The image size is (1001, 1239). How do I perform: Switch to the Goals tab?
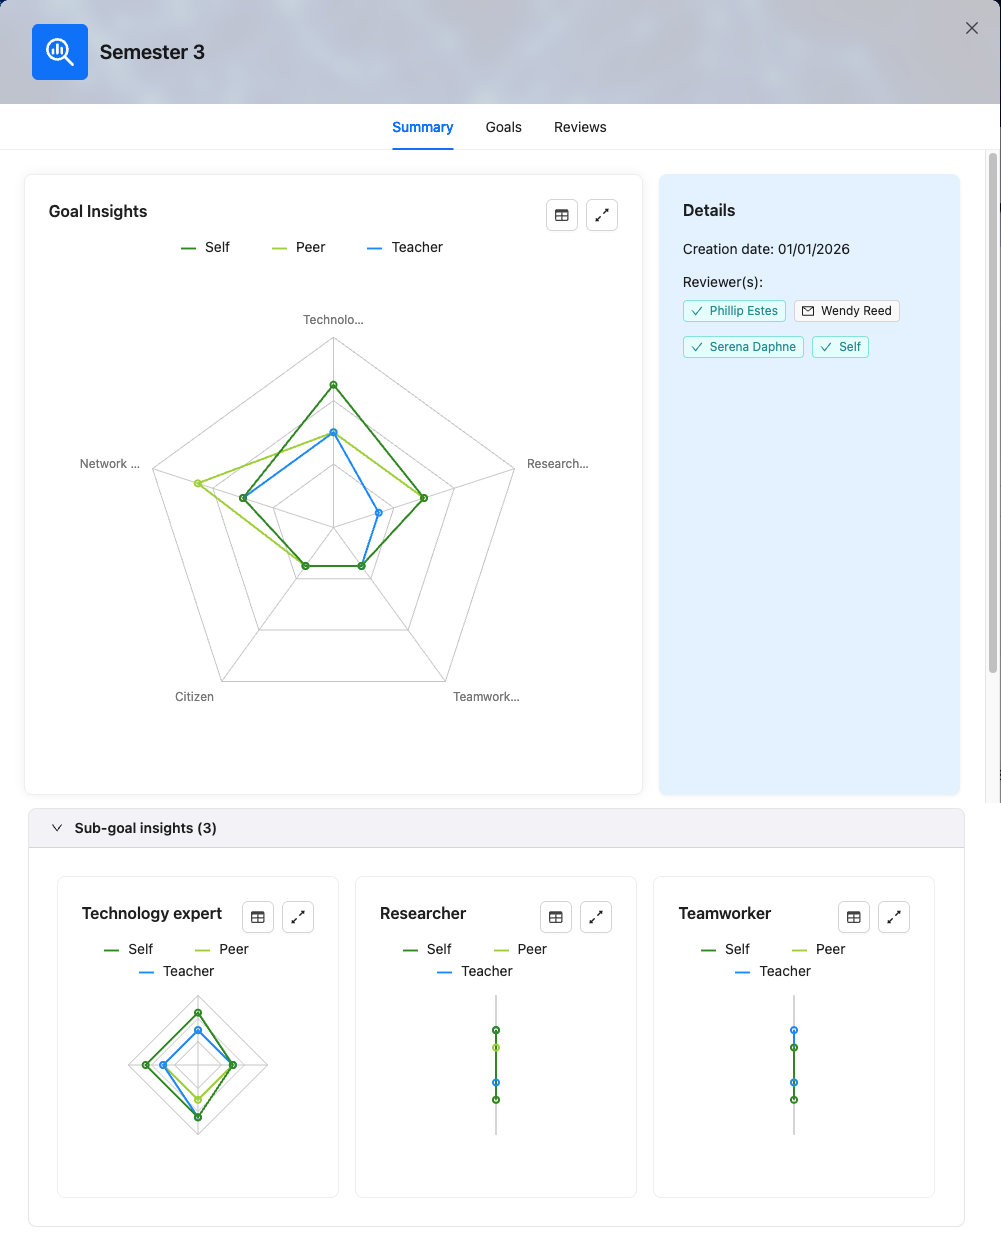(x=504, y=127)
